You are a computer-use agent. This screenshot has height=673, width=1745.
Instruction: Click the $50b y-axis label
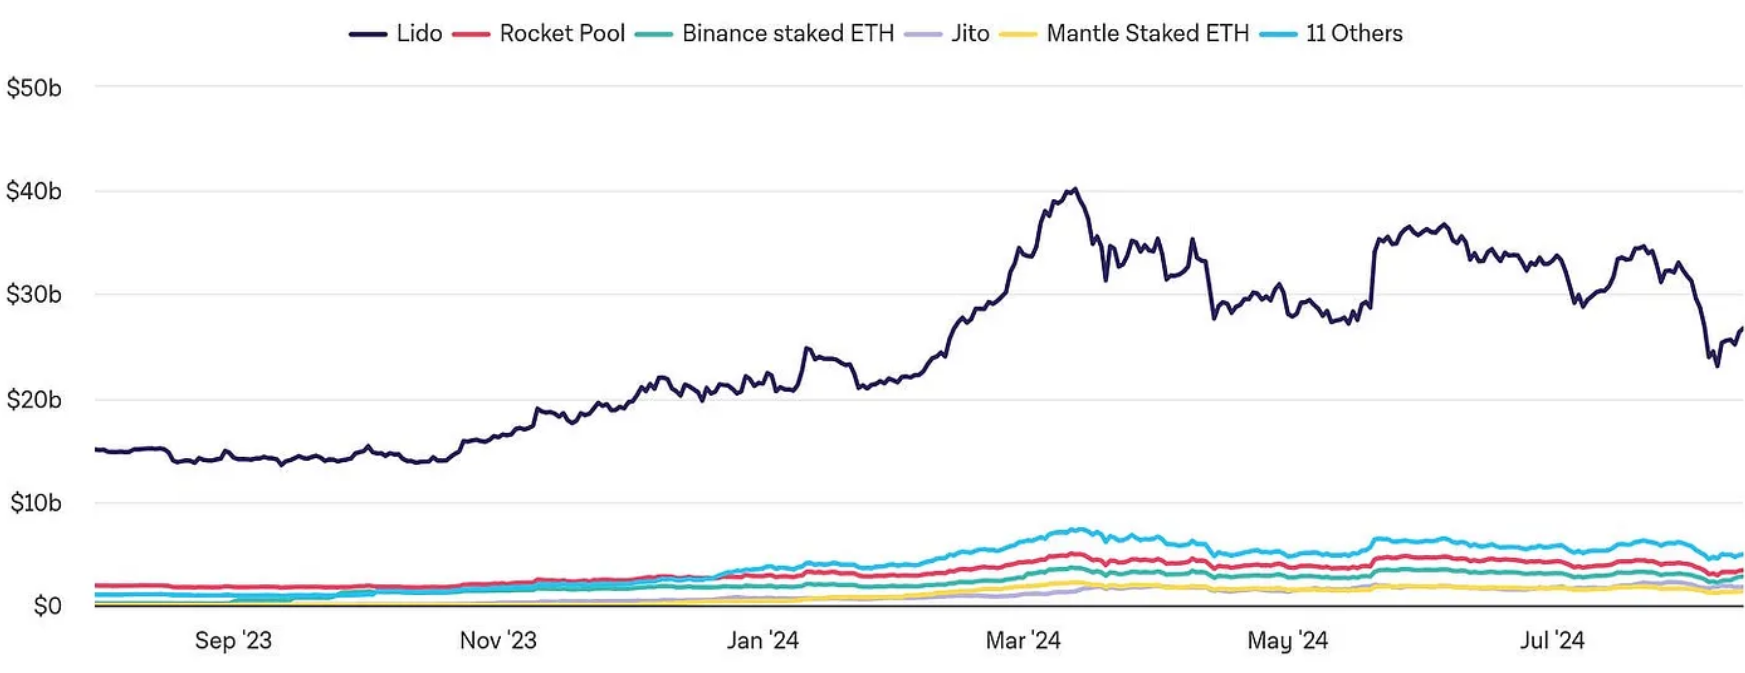pos(34,88)
